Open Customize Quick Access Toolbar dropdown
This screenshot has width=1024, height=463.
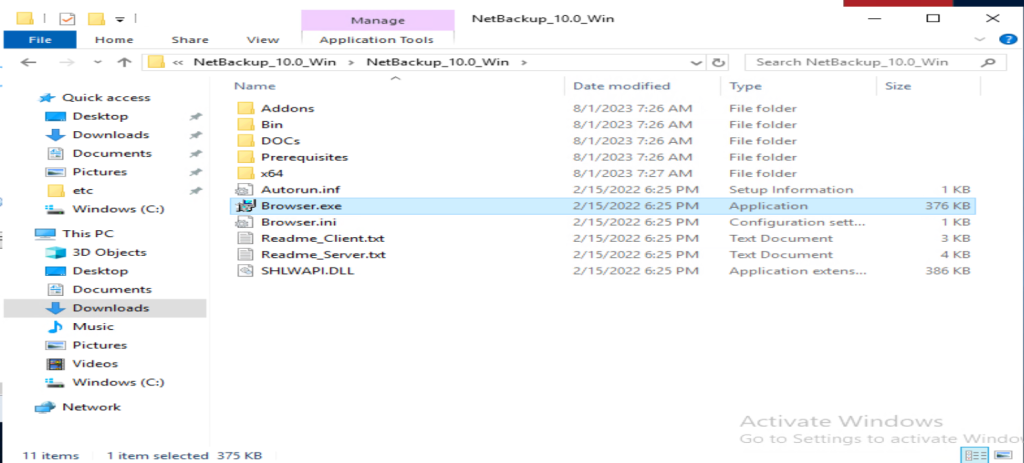(120, 19)
